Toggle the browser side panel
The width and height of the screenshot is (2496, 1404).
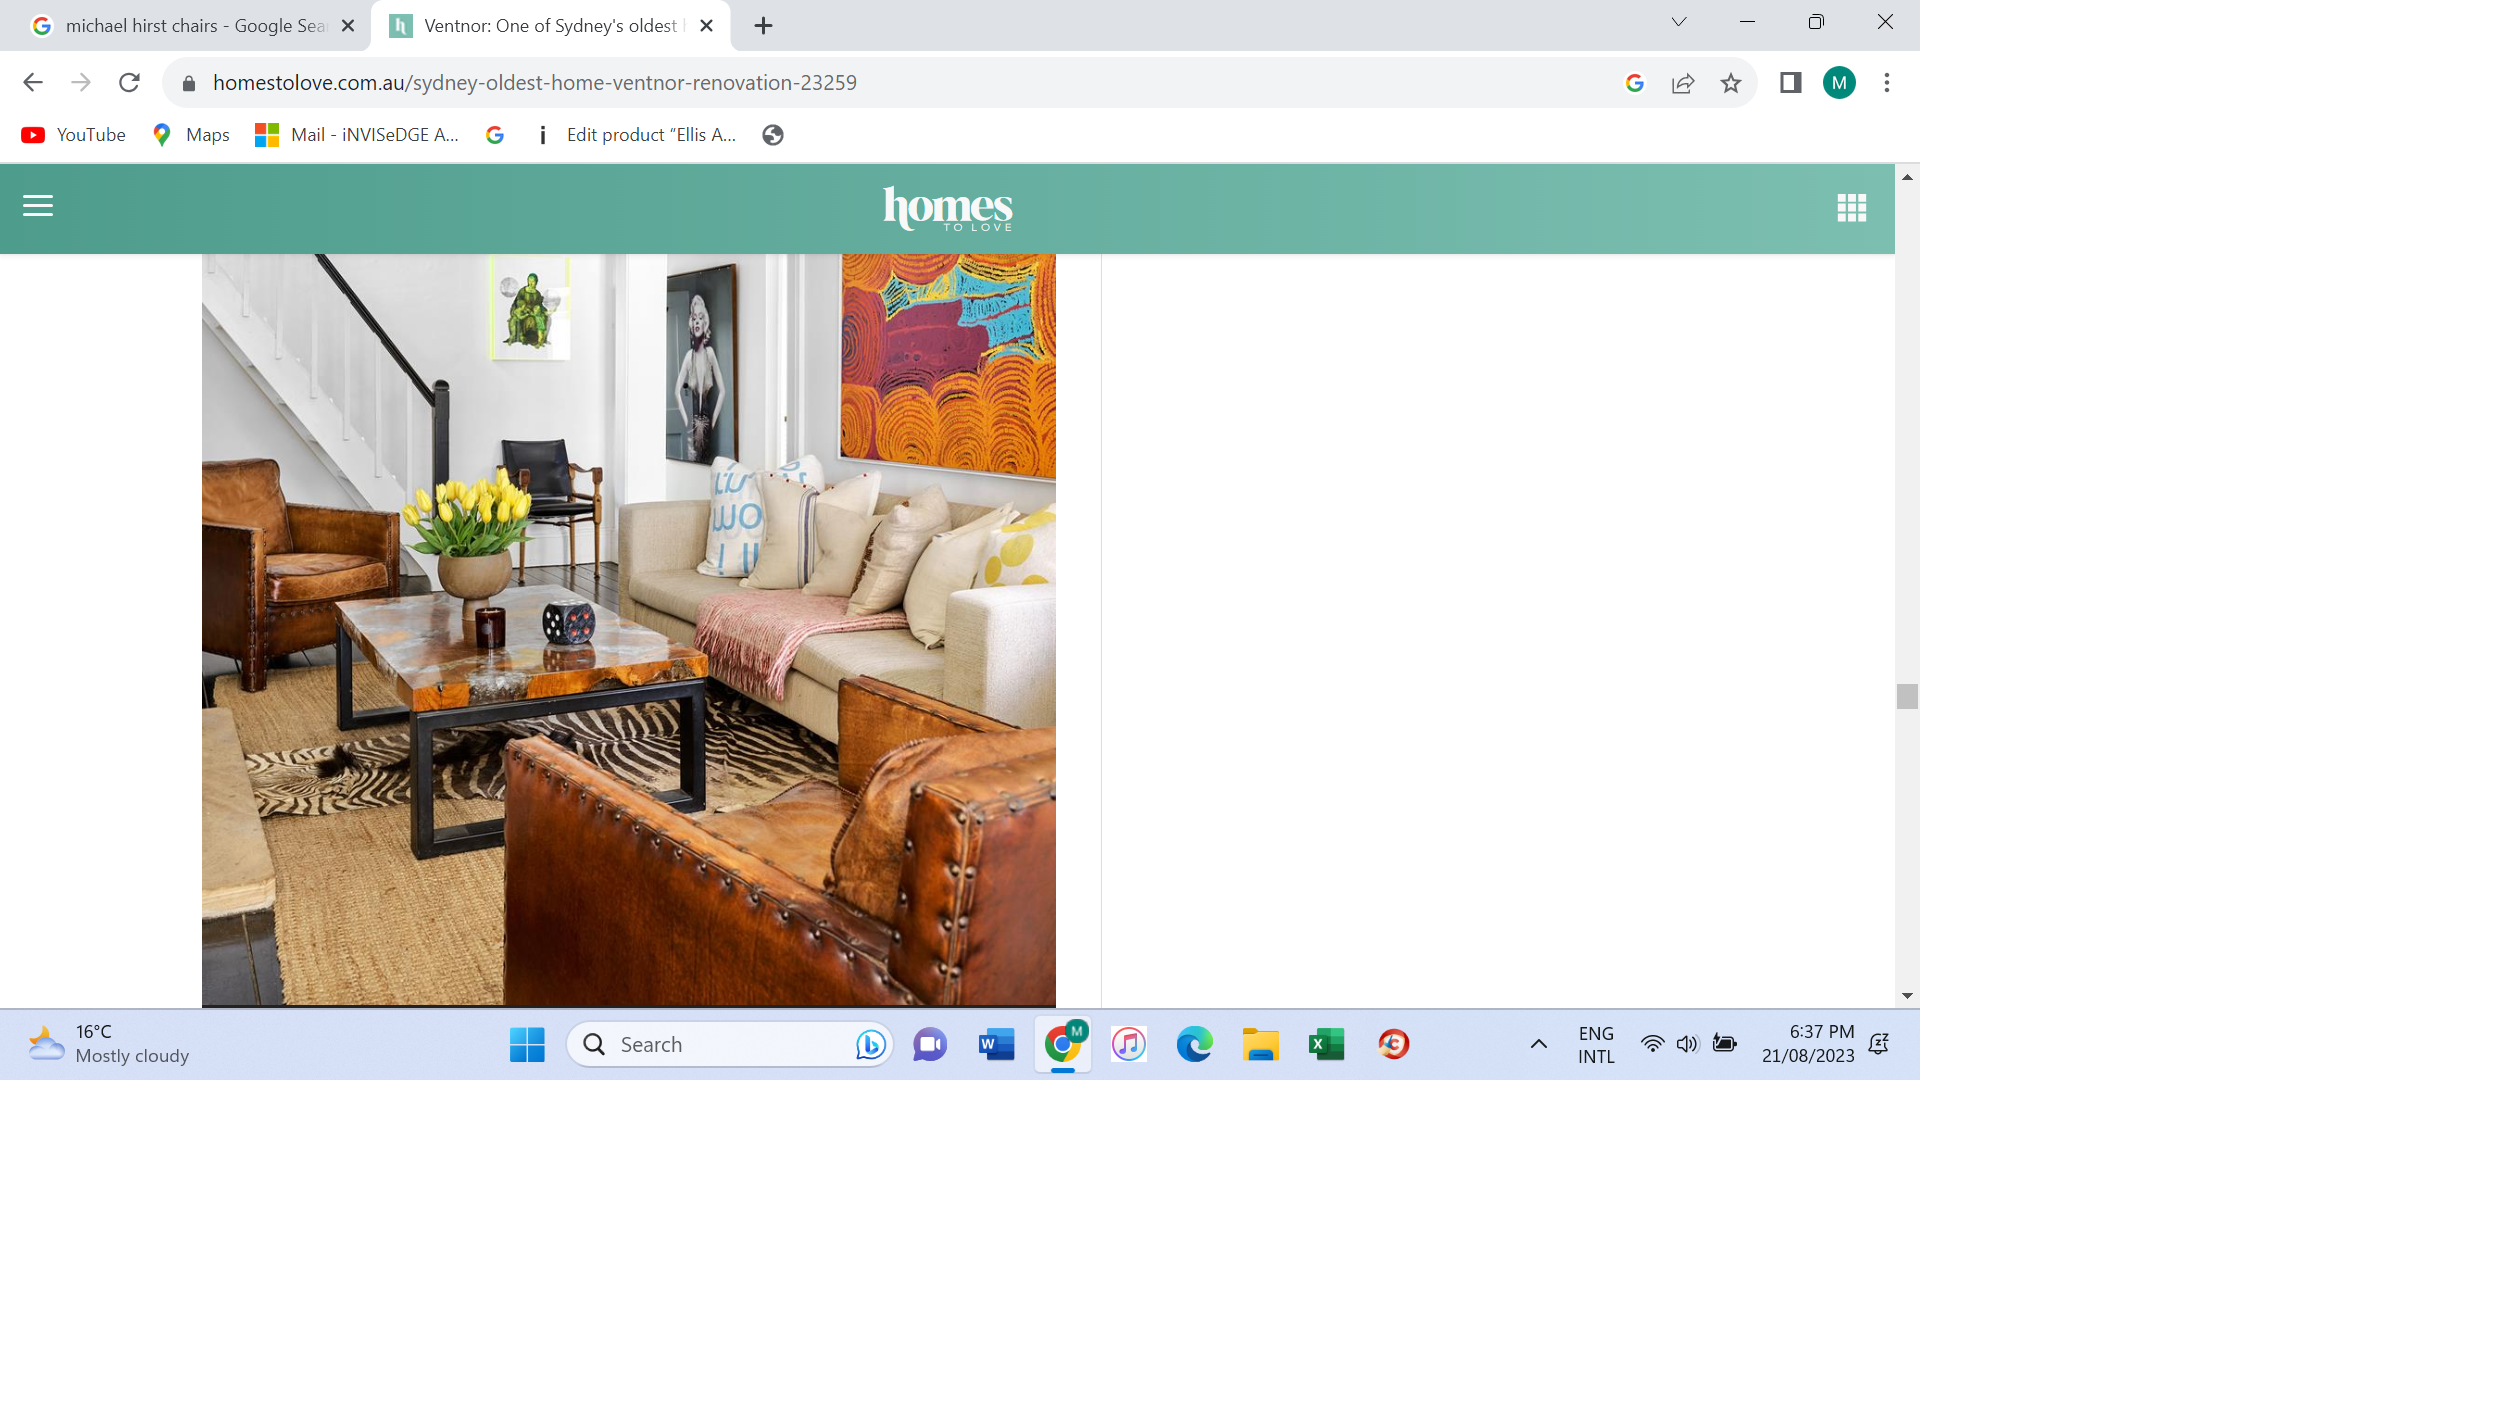(x=1790, y=83)
